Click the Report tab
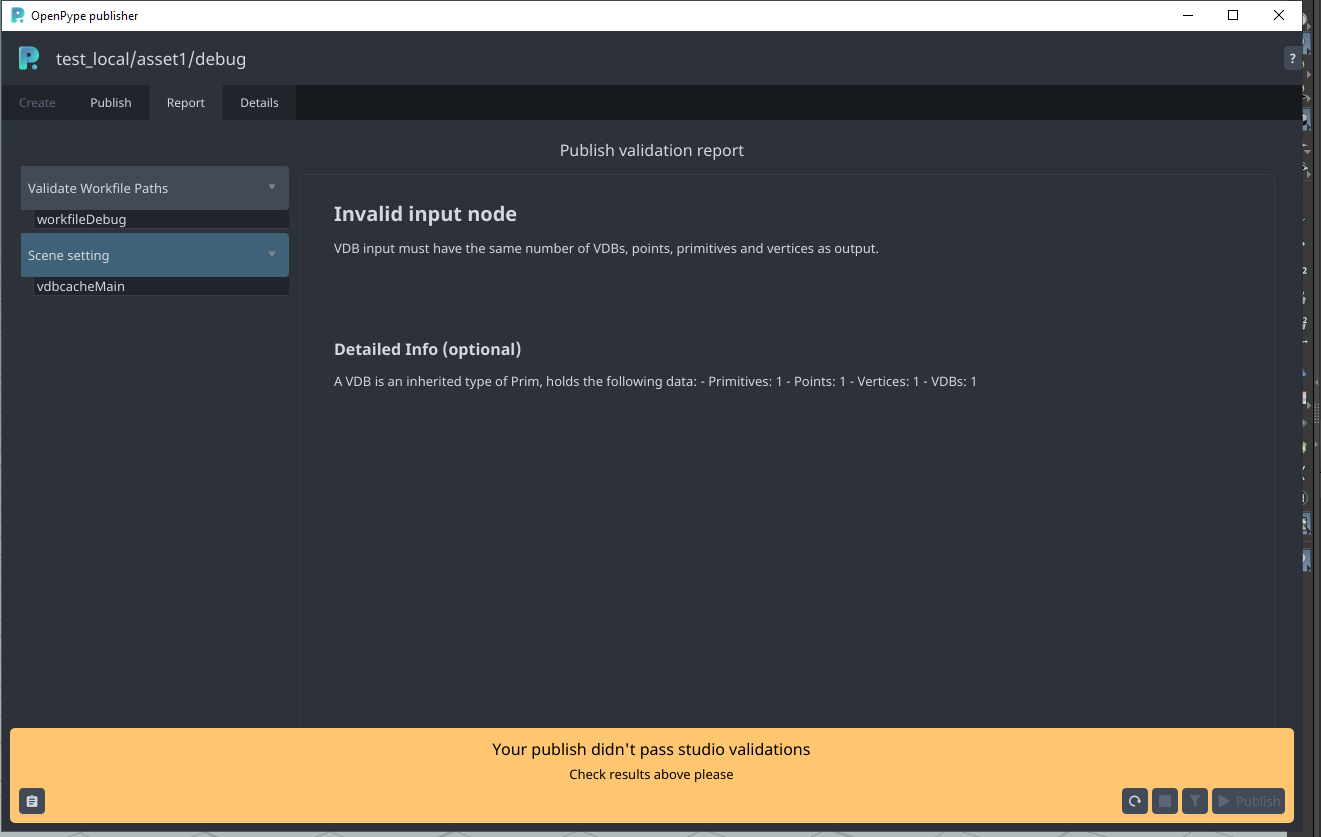Image resolution: width=1321 pixels, height=837 pixels. pyautogui.click(x=185, y=102)
